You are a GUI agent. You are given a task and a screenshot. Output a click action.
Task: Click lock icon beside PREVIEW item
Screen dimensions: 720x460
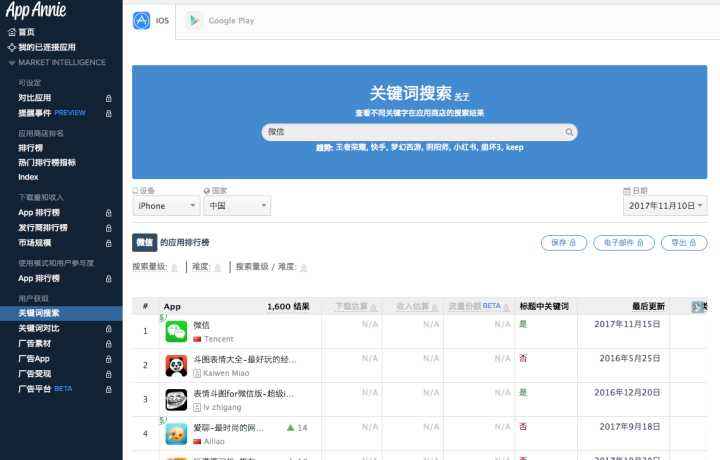coord(109,113)
